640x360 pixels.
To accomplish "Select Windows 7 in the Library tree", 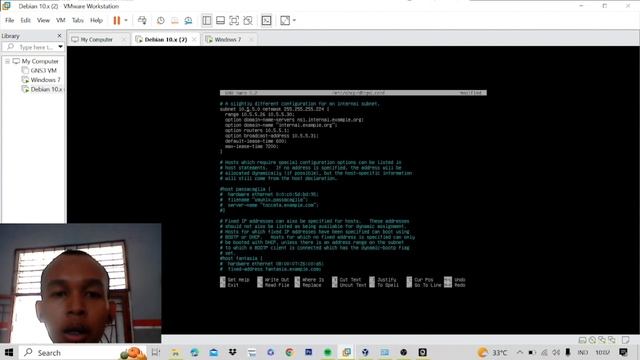I will coord(45,80).
